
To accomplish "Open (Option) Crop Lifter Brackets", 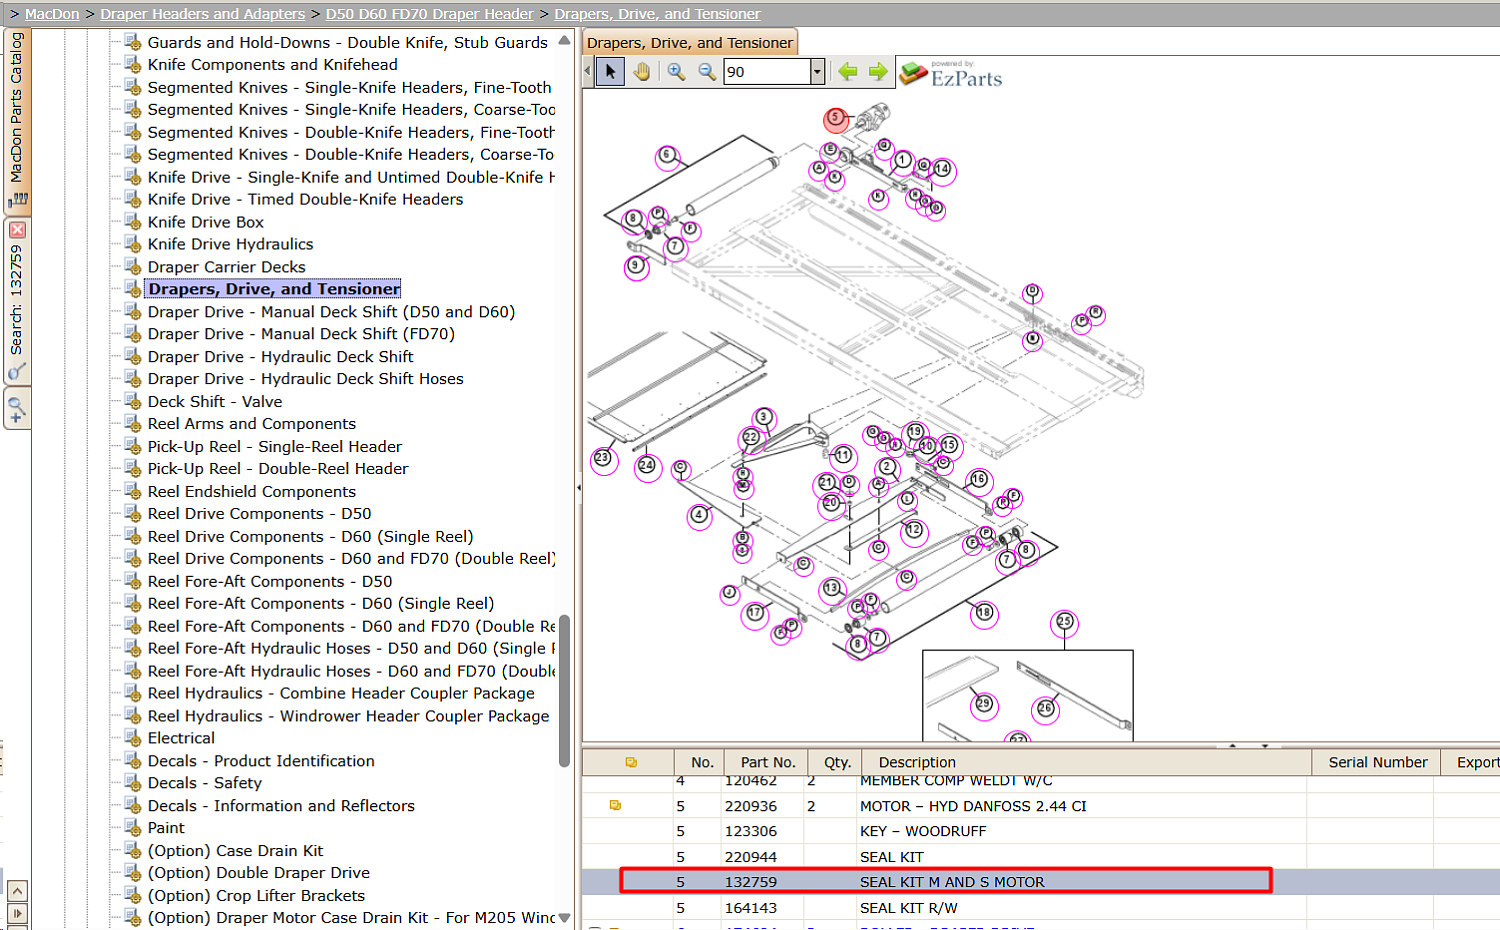I will 256,896.
